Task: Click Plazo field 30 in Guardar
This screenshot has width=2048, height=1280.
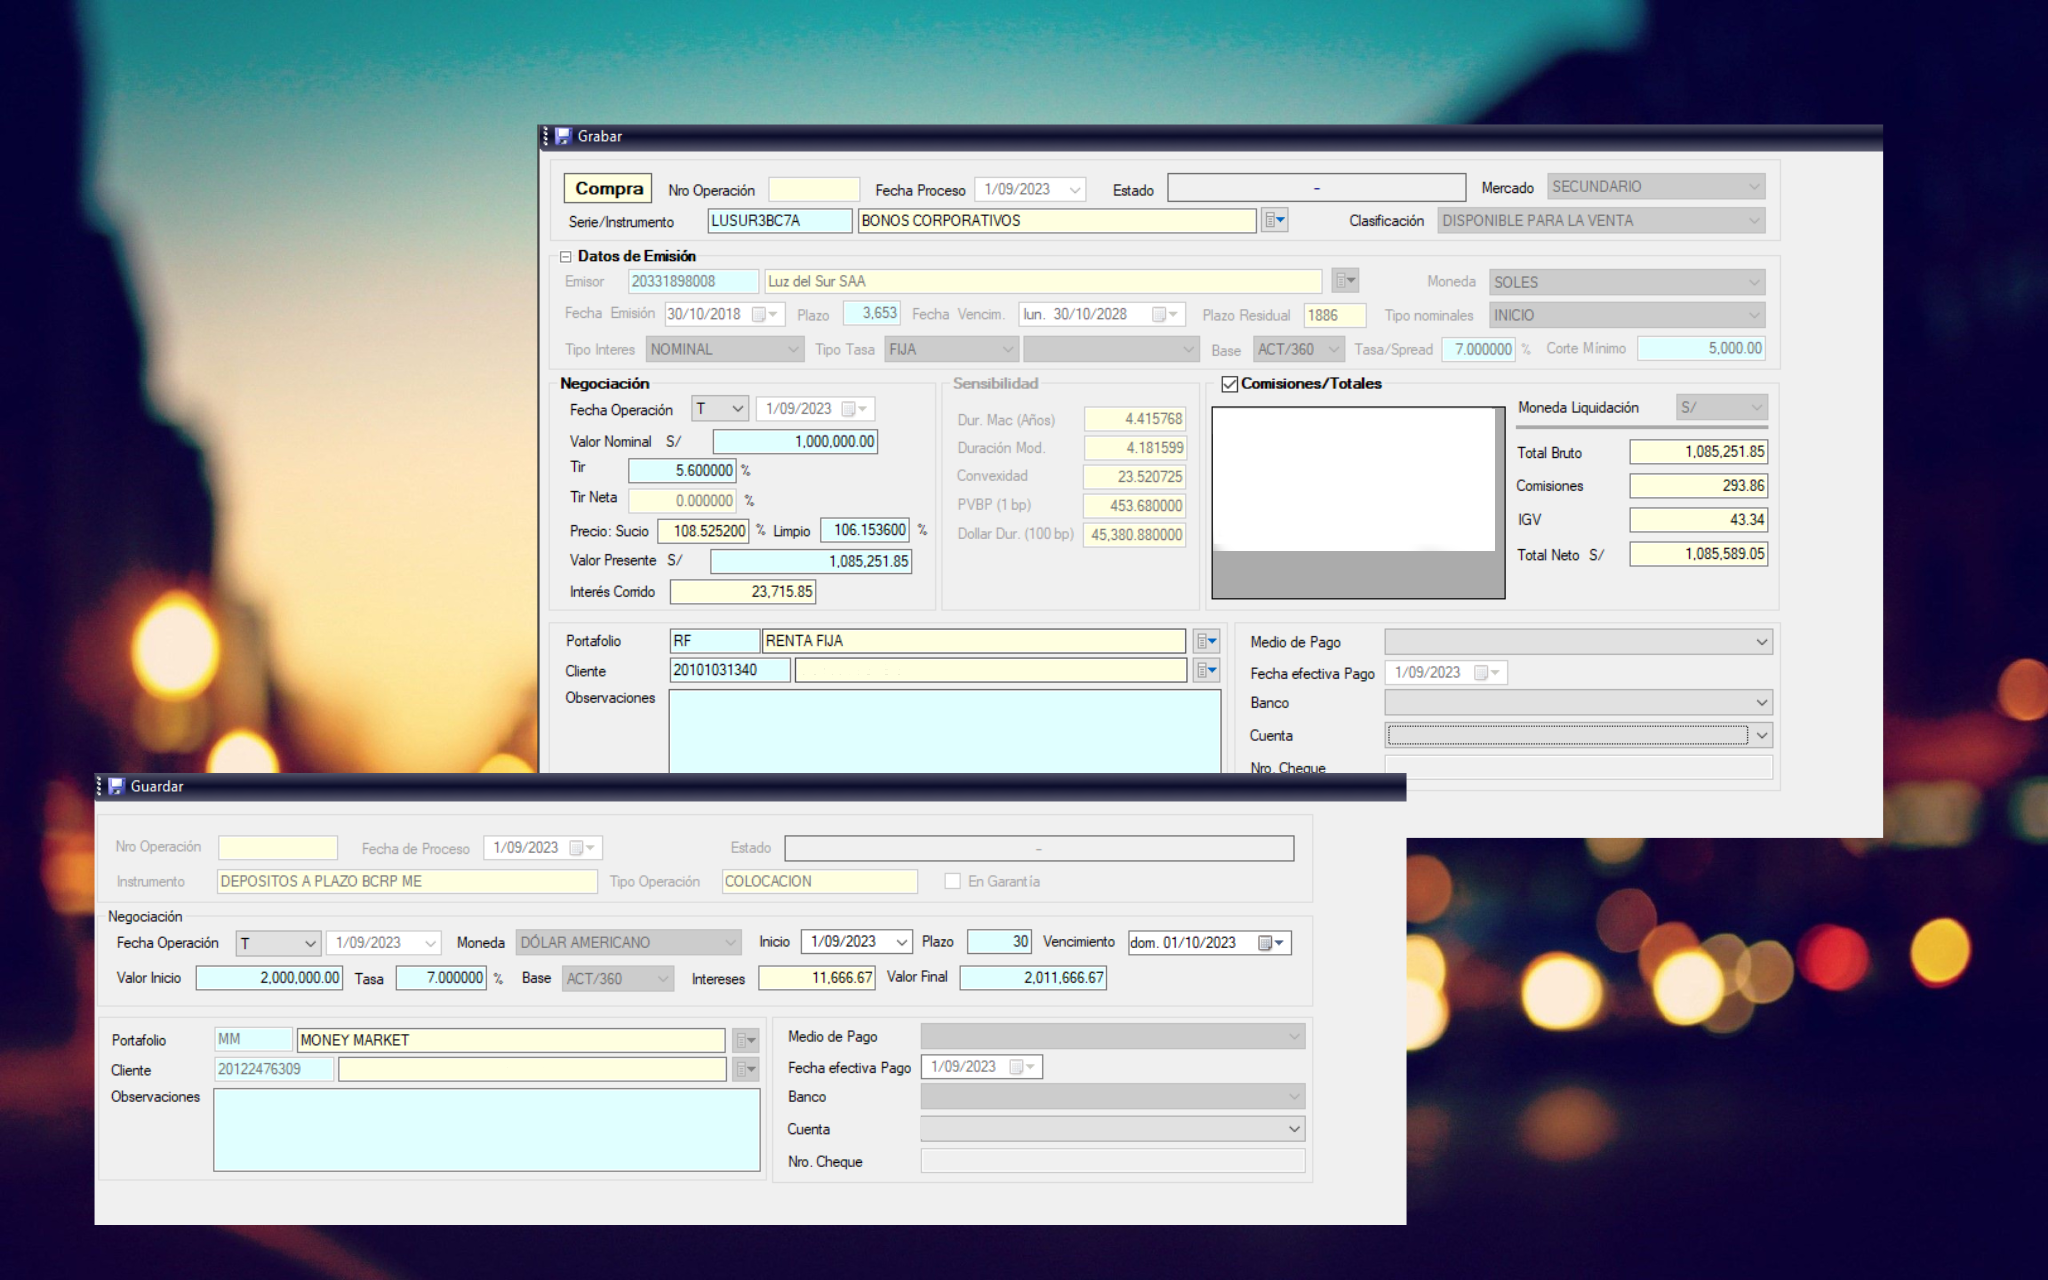Action: click(x=999, y=941)
